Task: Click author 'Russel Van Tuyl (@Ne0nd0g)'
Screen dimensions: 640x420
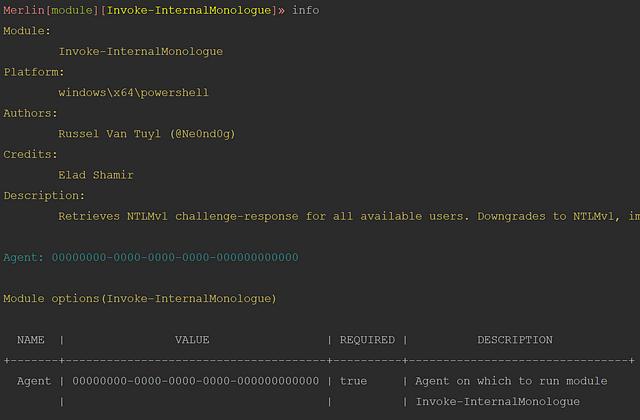Action: pyautogui.click(x=147, y=134)
